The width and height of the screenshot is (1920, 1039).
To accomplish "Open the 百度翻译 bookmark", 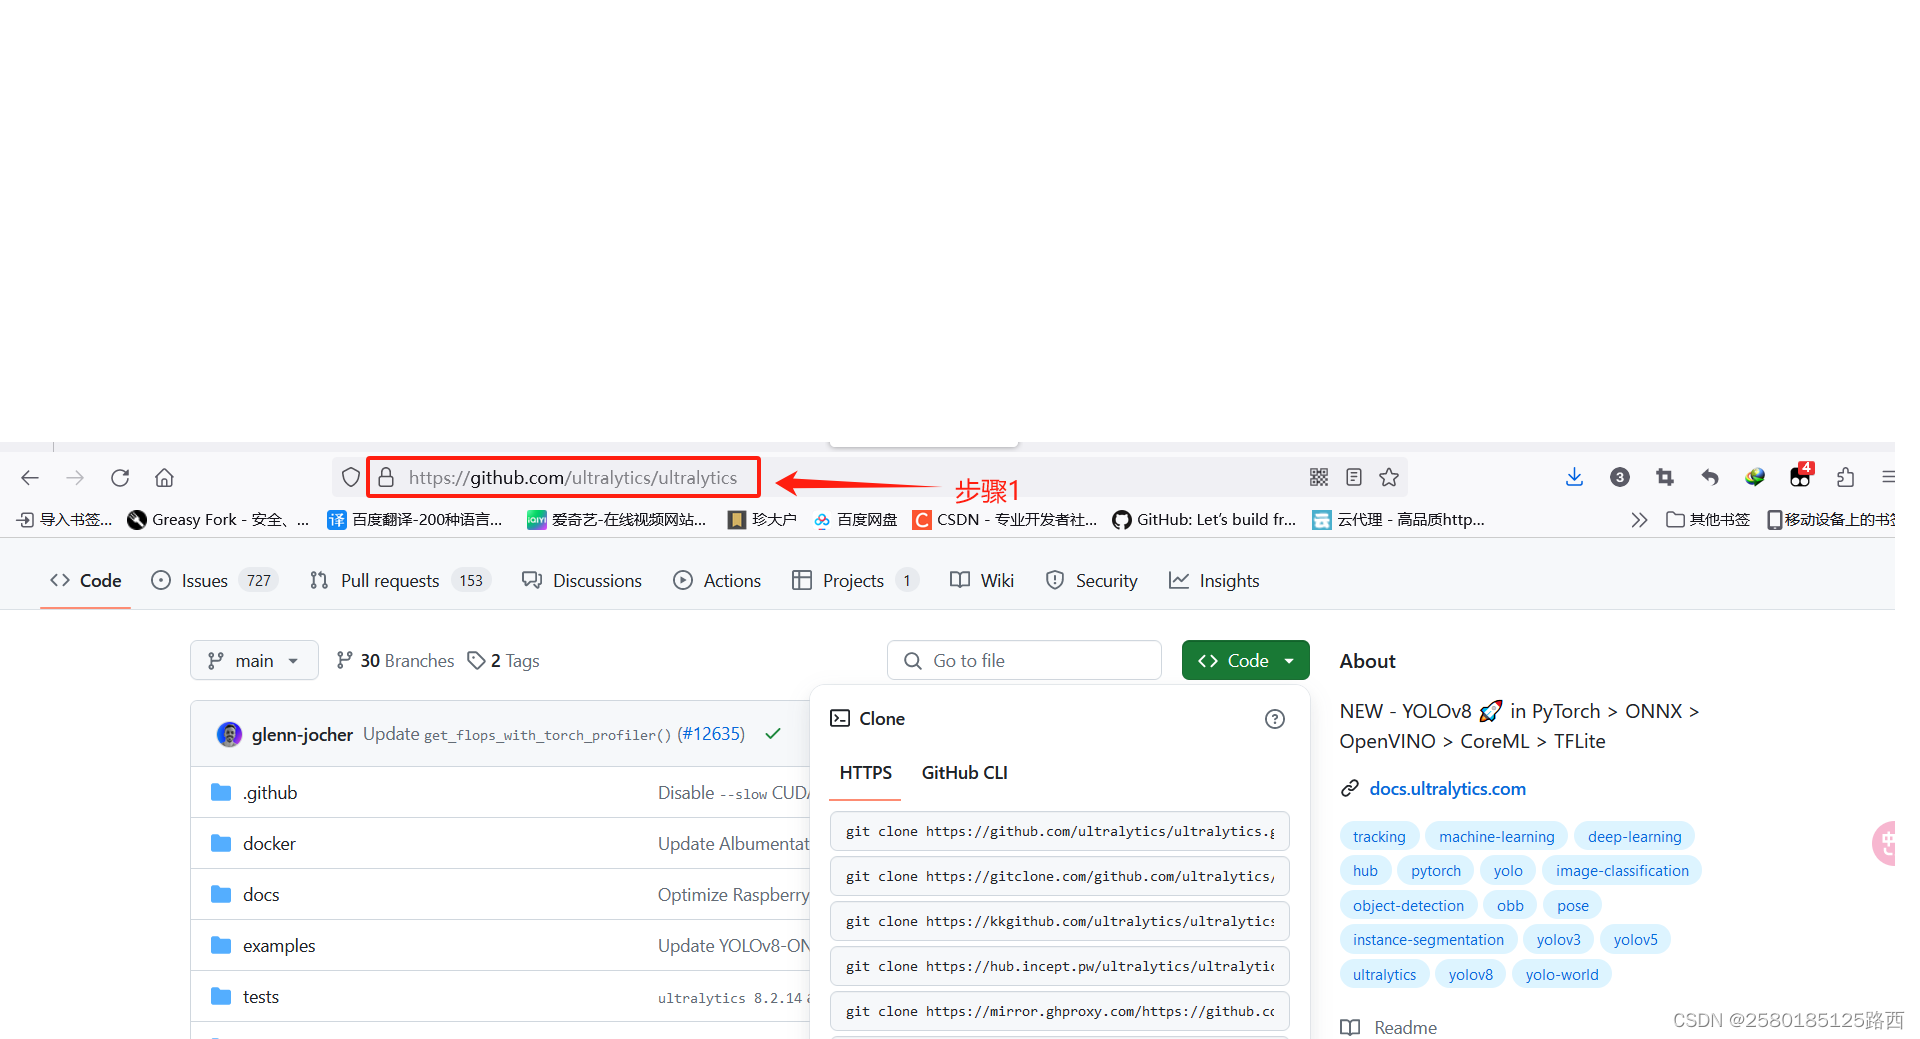I will tap(415, 520).
